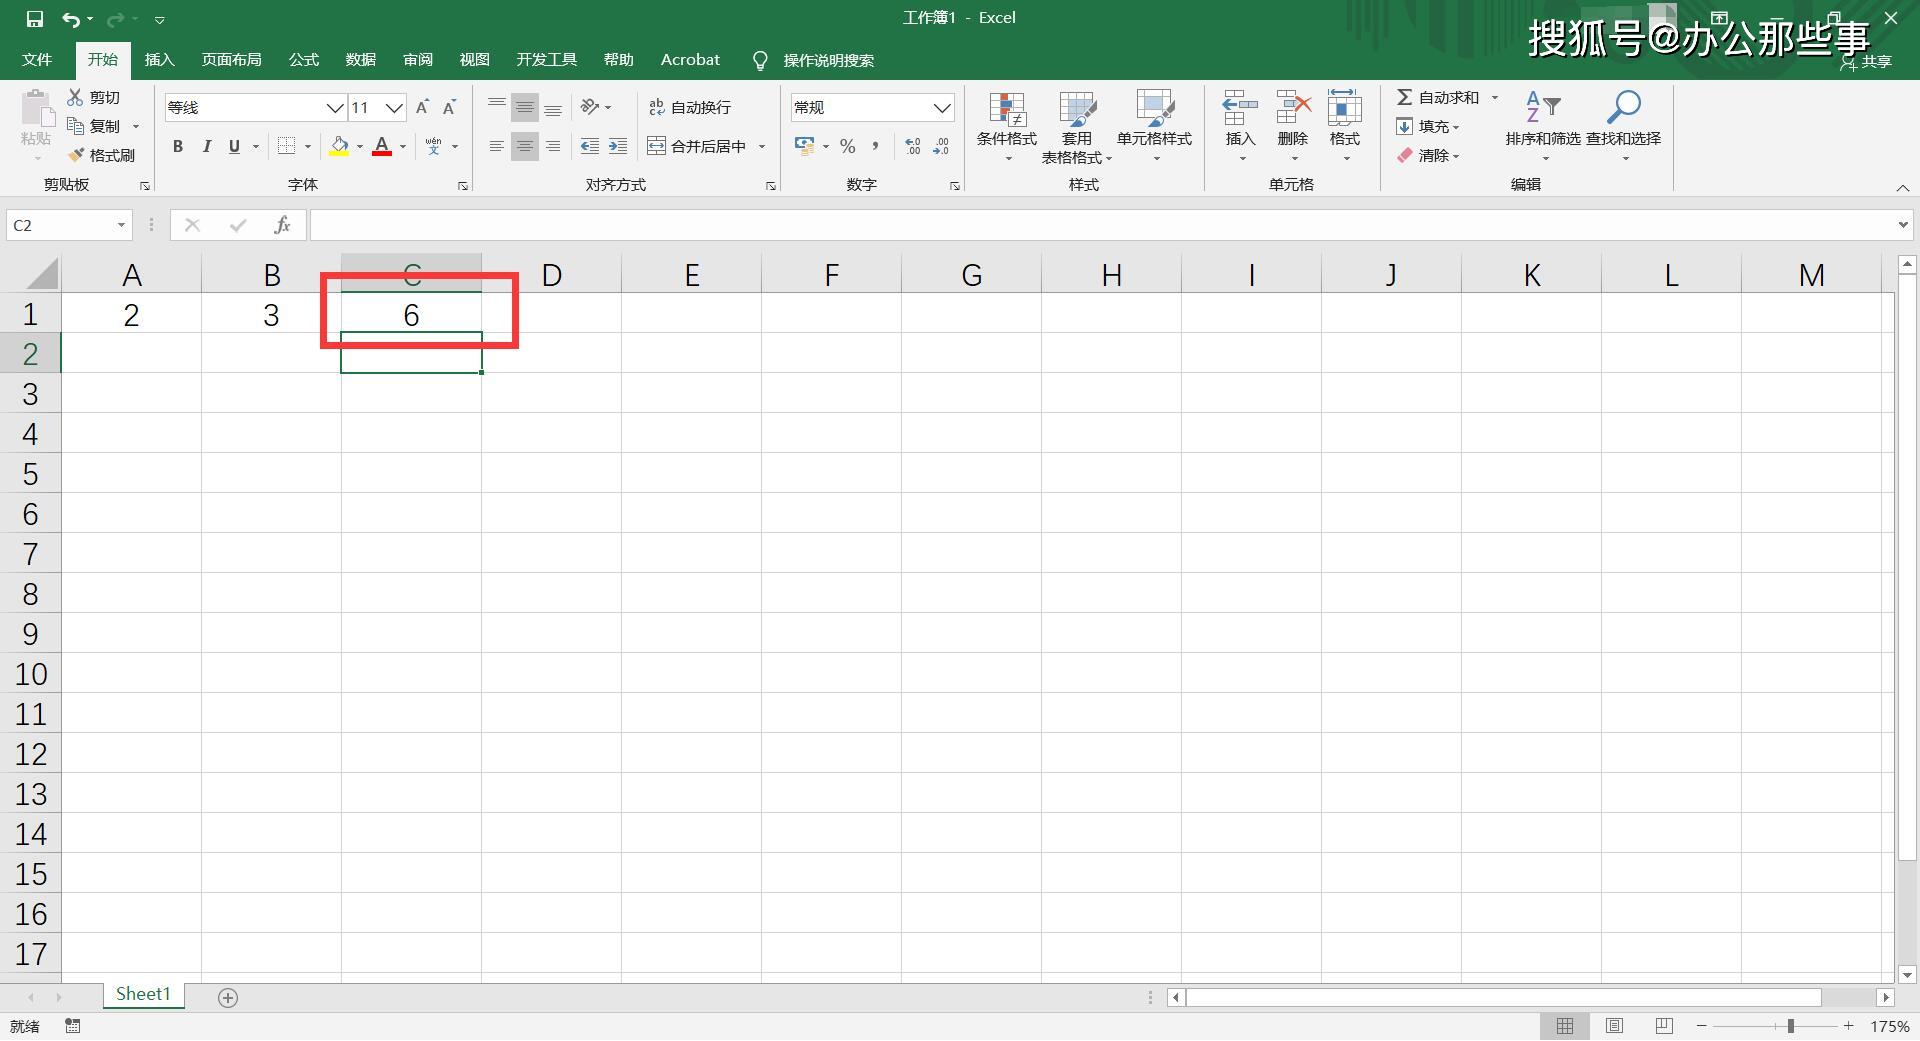Switch to Page Layout view in status bar

click(x=1614, y=1026)
